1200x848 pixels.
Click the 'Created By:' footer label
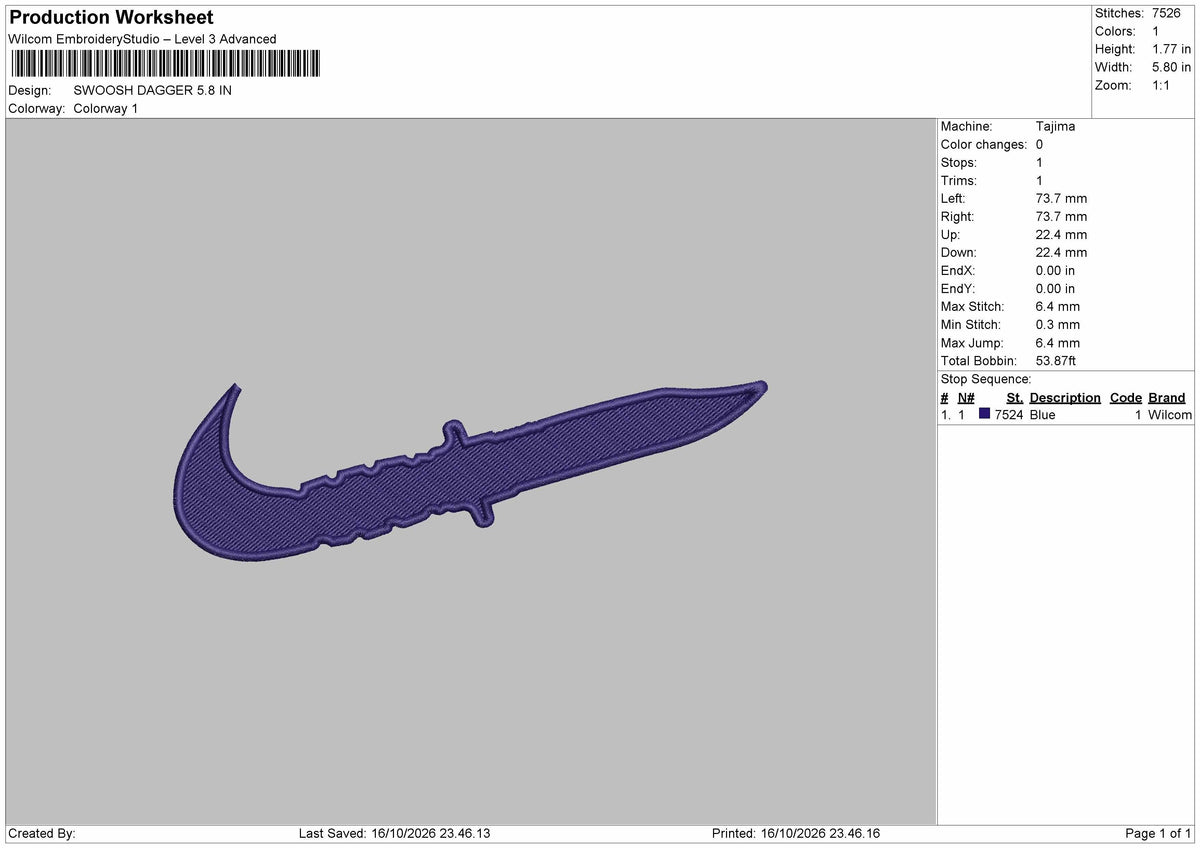pyautogui.click(x=42, y=834)
